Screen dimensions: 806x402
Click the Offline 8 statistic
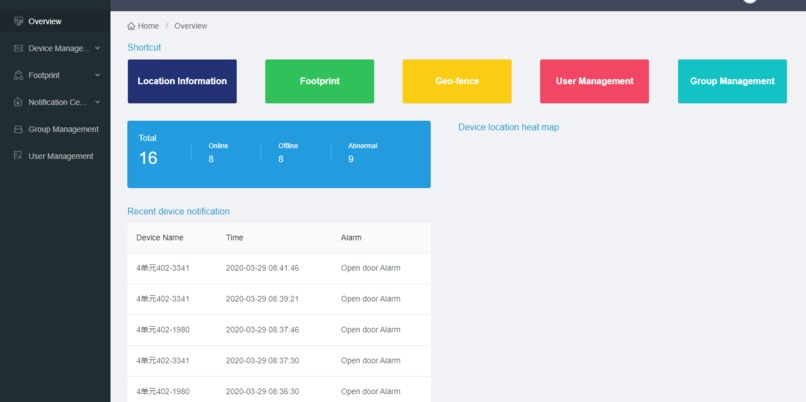coord(288,153)
